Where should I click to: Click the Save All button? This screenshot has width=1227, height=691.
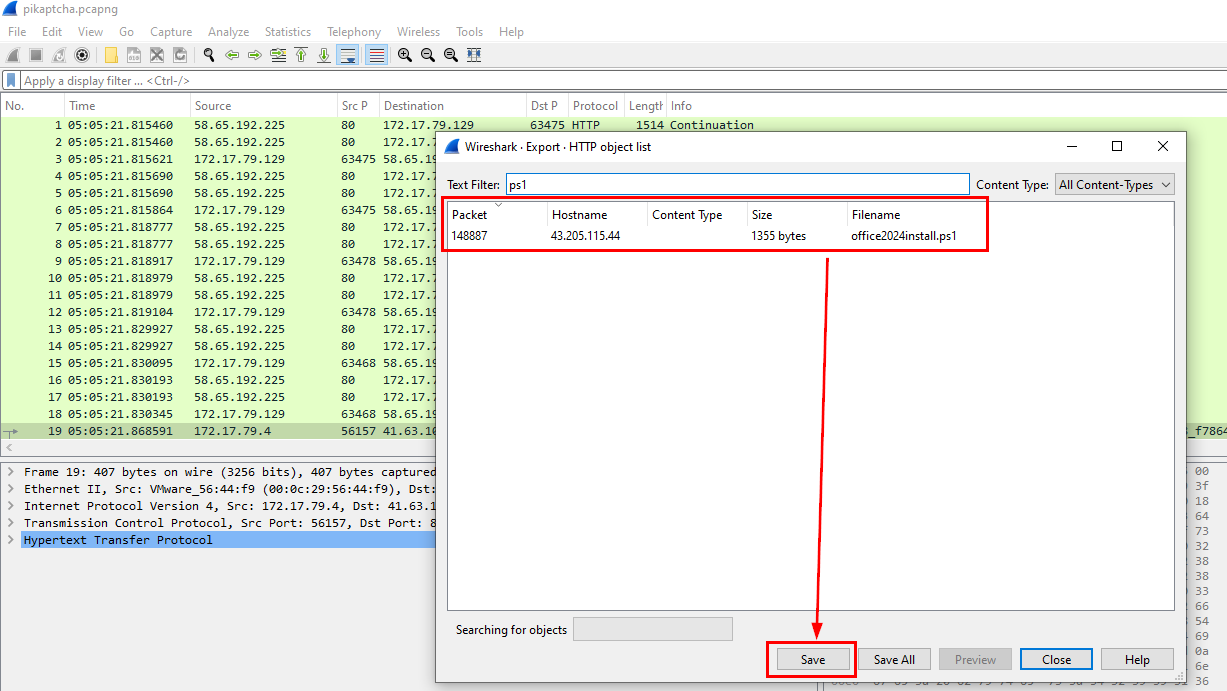pyautogui.click(x=894, y=659)
